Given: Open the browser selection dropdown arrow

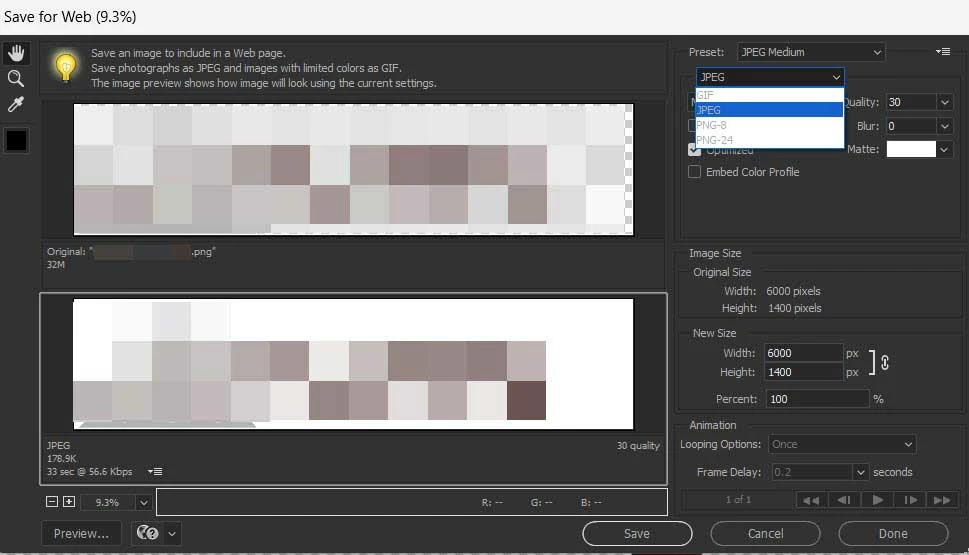Looking at the screenshot, I should (x=172, y=533).
